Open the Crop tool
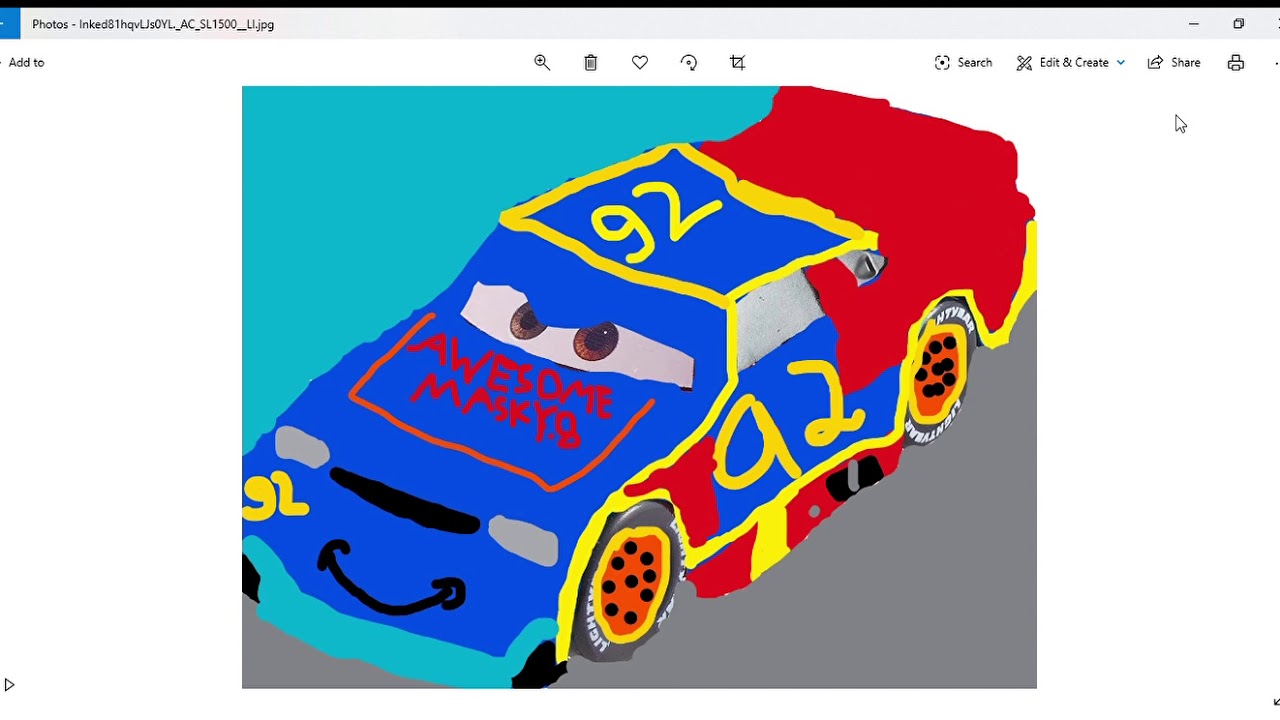1280x720 pixels. point(738,62)
